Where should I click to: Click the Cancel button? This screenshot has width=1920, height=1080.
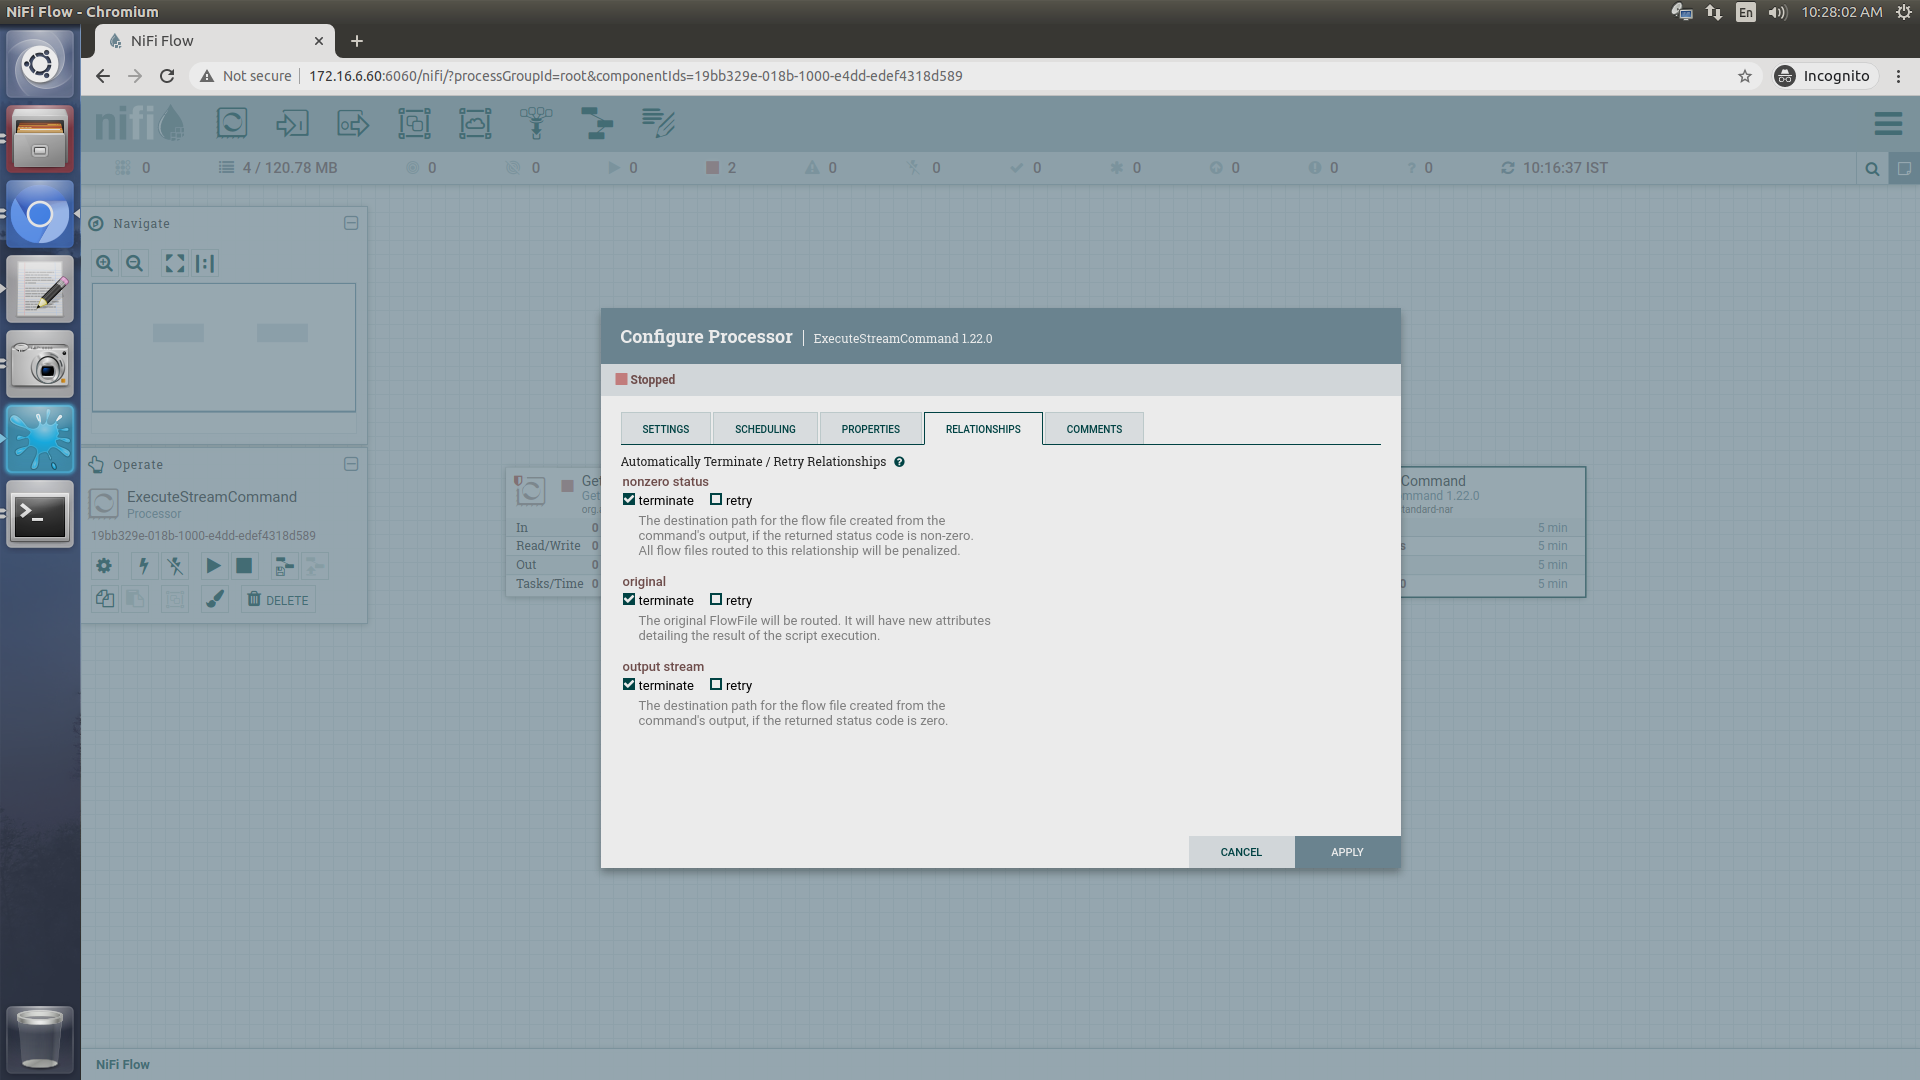1240,852
